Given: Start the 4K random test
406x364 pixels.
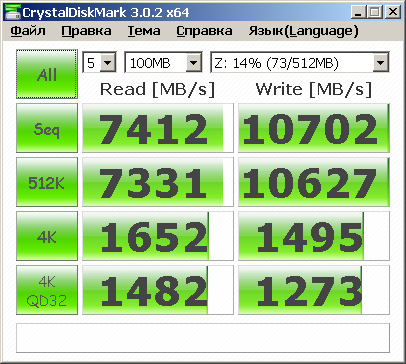Looking at the screenshot, I should 47,236.
